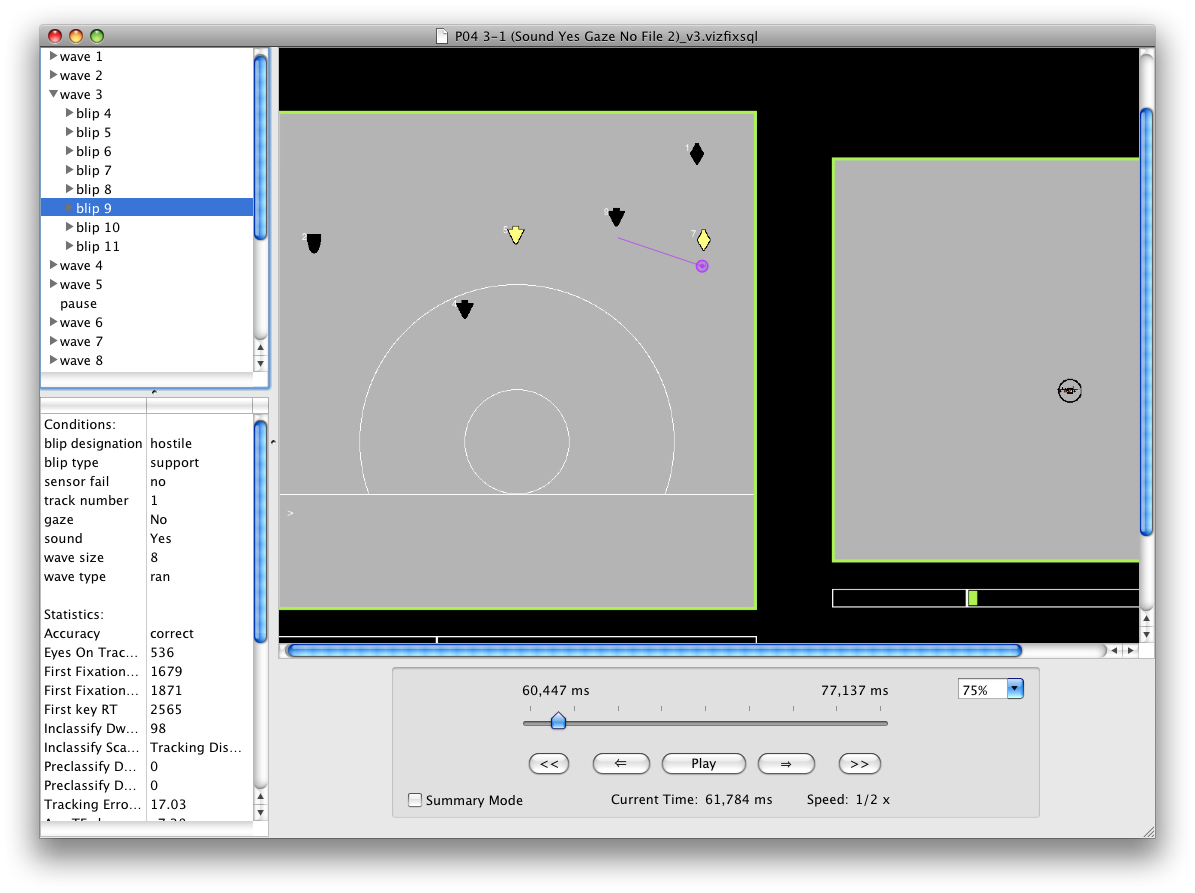Image resolution: width=1195 pixels, height=893 pixels.
Task: Expand blip 4 disclosure triangle
Action: 69,113
